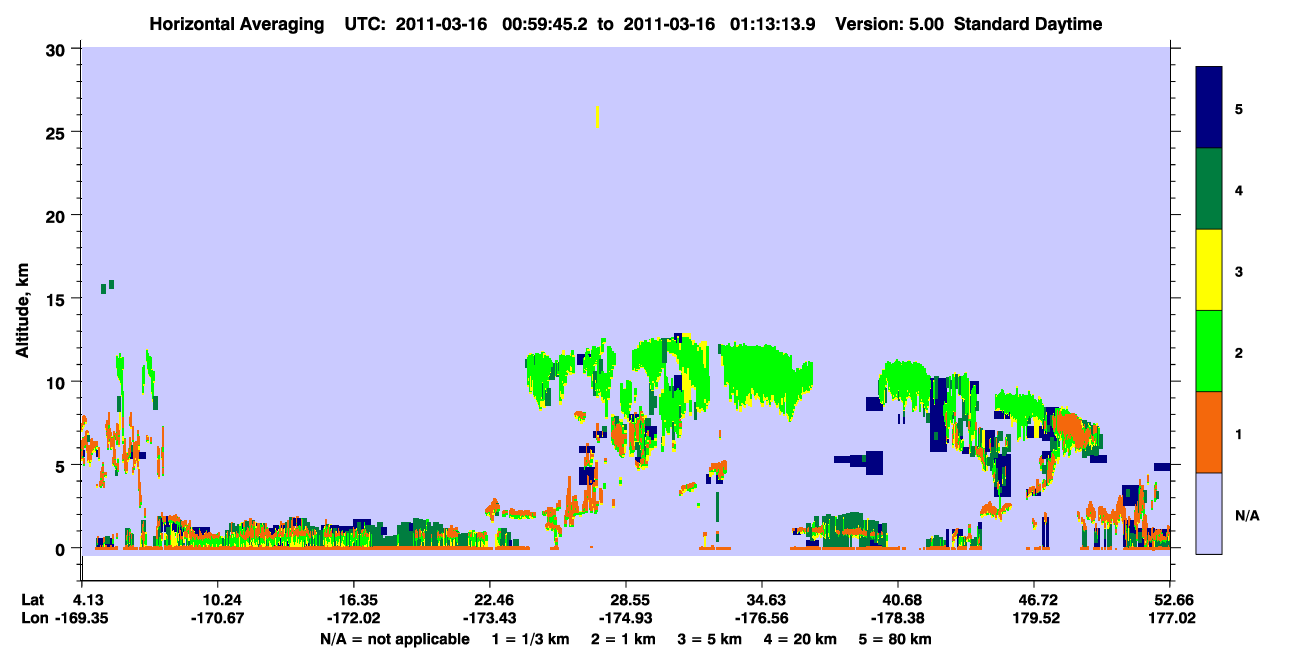Image resolution: width=1300 pixels, height=667 pixels.
Task: Click the end time '01:13:13.9'
Action: pyautogui.click(x=774, y=24)
